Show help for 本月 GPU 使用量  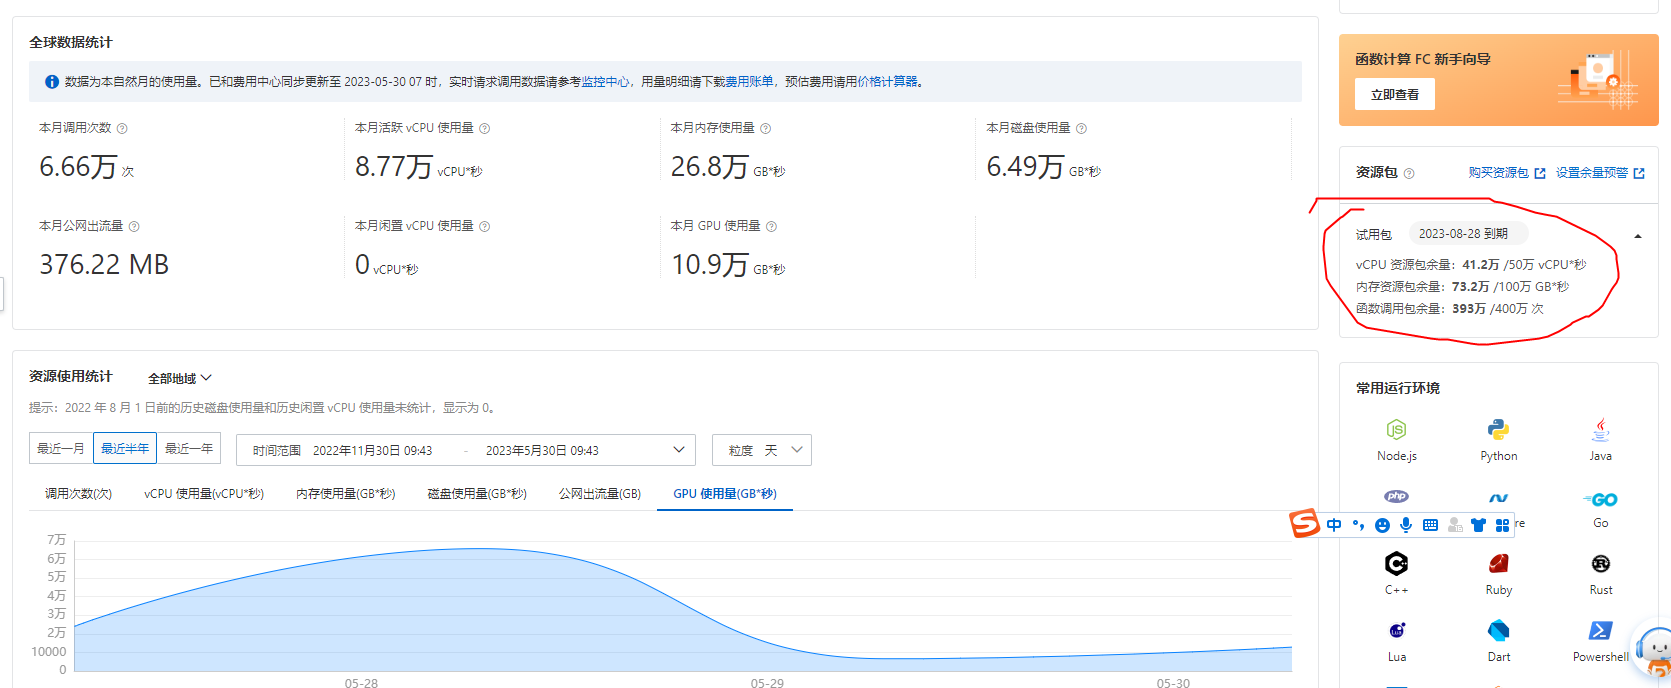point(771,227)
